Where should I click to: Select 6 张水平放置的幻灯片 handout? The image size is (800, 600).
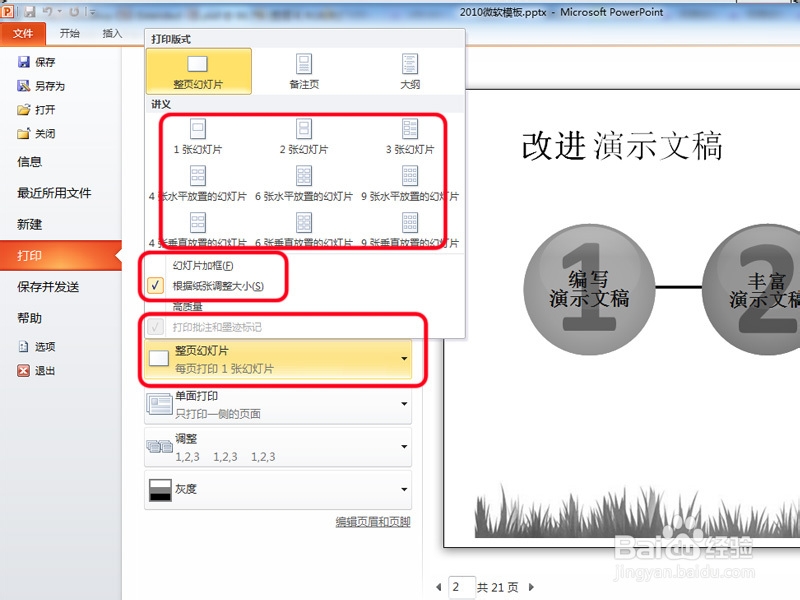click(x=304, y=176)
